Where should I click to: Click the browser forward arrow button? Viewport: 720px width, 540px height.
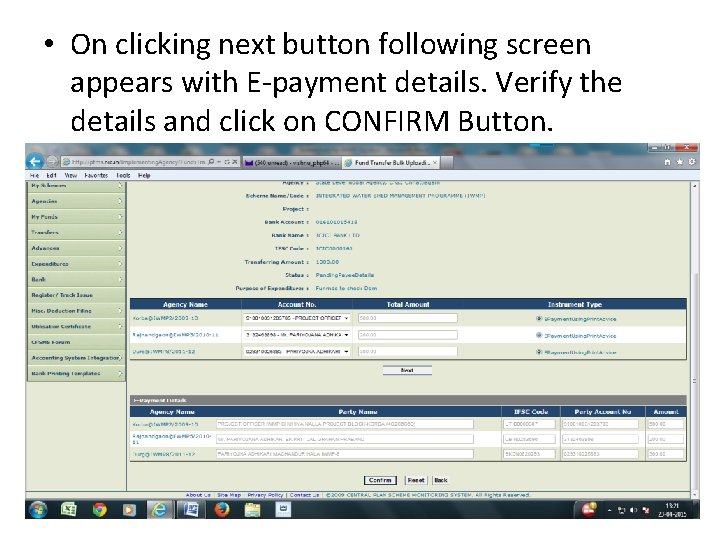pos(52,162)
